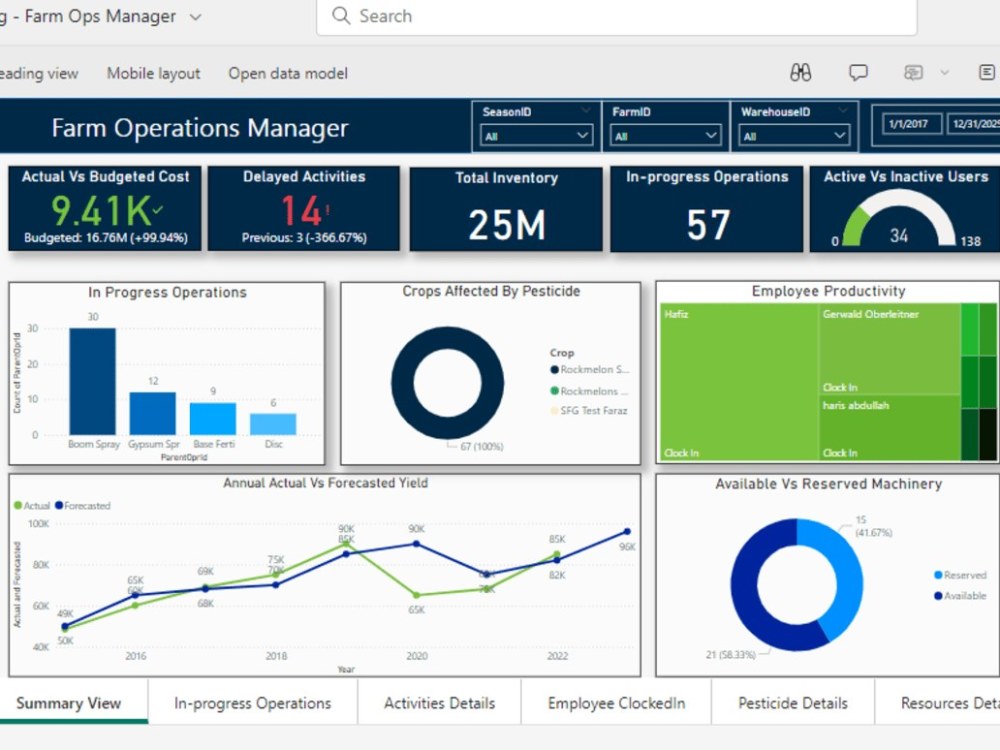Click Annual Actual Vs Forecasted Yield title
This screenshot has height=750, width=1000.
tap(325, 483)
